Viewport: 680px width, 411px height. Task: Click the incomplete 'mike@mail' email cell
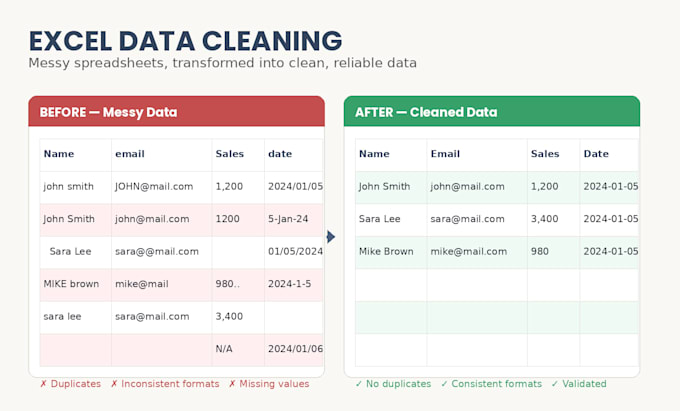(142, 284)
